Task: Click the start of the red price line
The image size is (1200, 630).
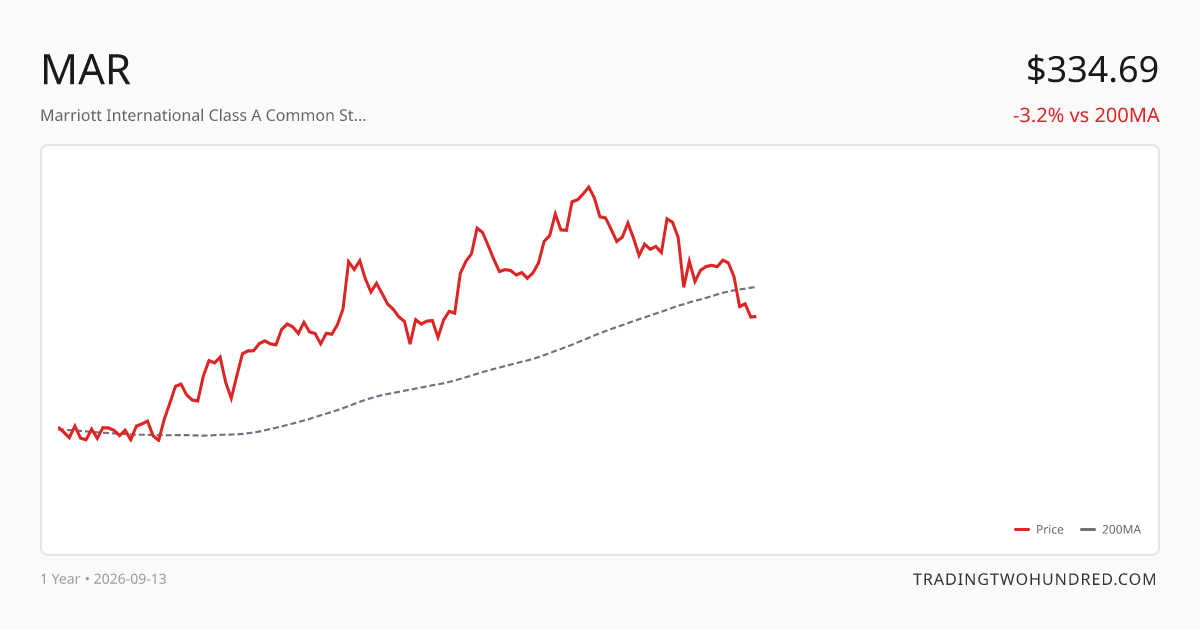Action: pyautogui.click(x=59, y=427)
